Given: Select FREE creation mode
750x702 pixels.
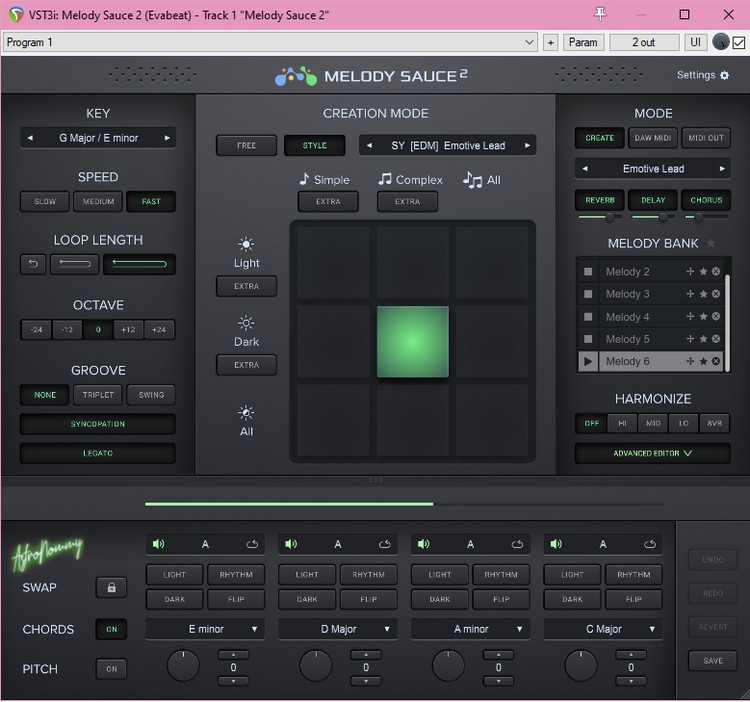Looking at the screenshot, I should [x=246, y=145].
